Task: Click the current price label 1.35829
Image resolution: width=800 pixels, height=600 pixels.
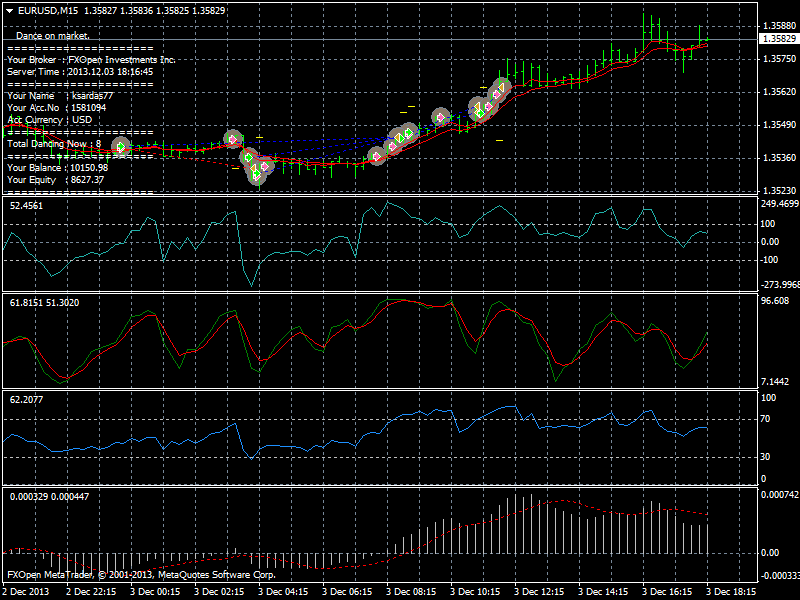Action: tap(779, 39)
